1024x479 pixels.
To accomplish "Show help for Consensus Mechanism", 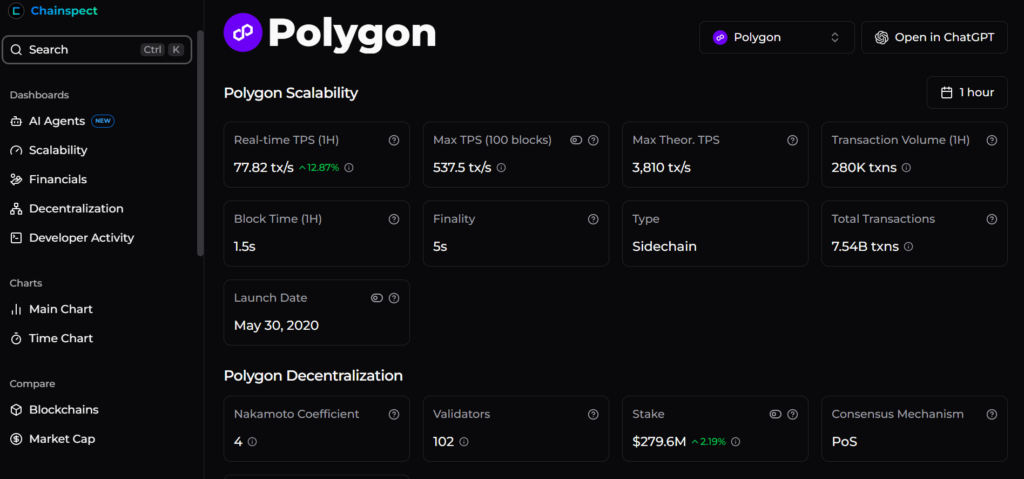I will click(991, 414).
